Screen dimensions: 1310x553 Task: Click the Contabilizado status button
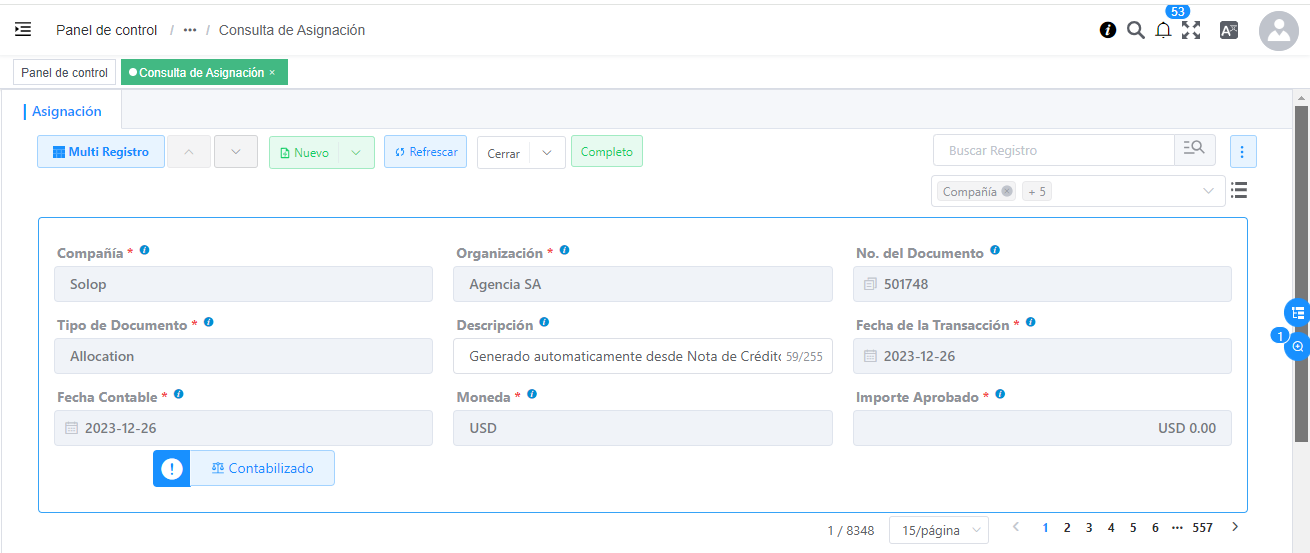click(262, 468)
